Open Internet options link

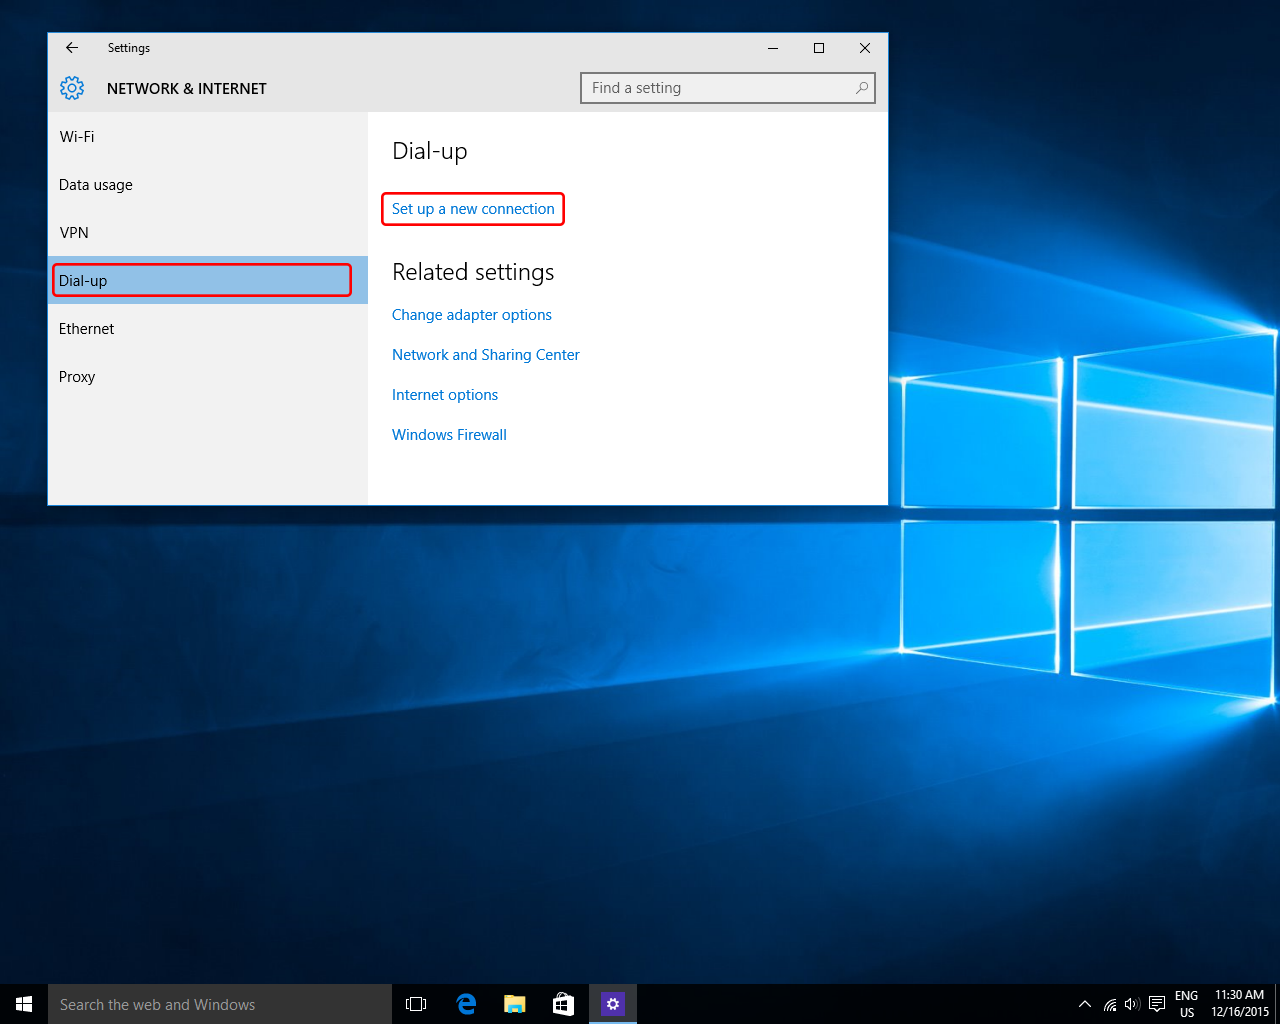point(445,395)
